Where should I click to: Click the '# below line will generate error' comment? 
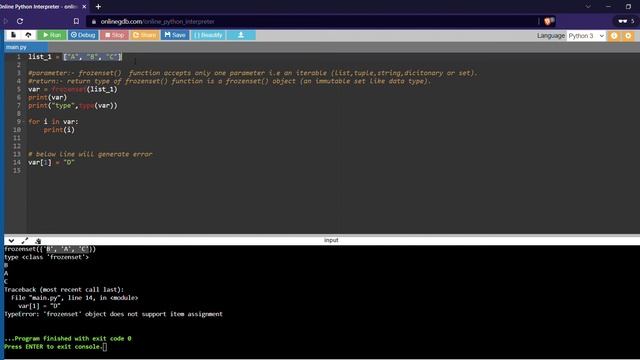click(x=90, y=154)
